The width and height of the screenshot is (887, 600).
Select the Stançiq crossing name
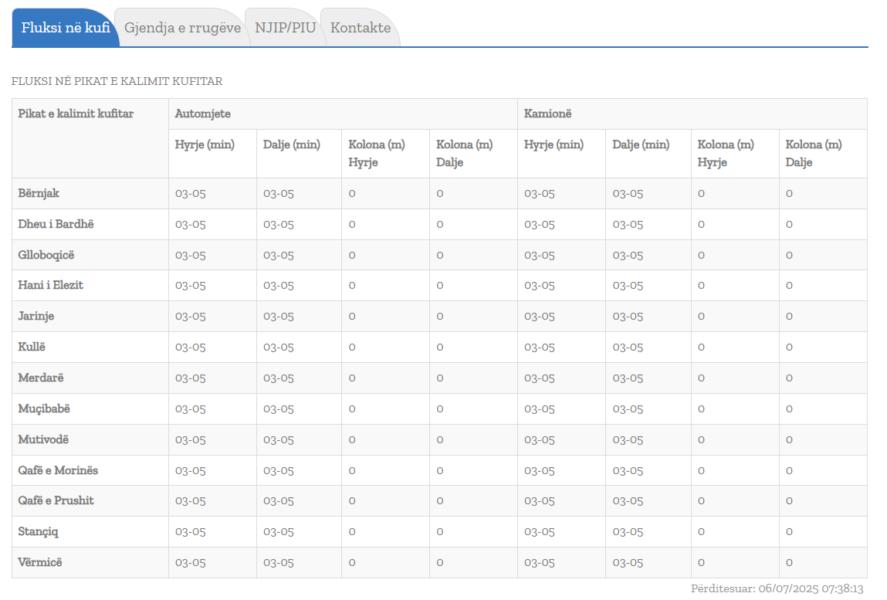click(x=38, y=532)
